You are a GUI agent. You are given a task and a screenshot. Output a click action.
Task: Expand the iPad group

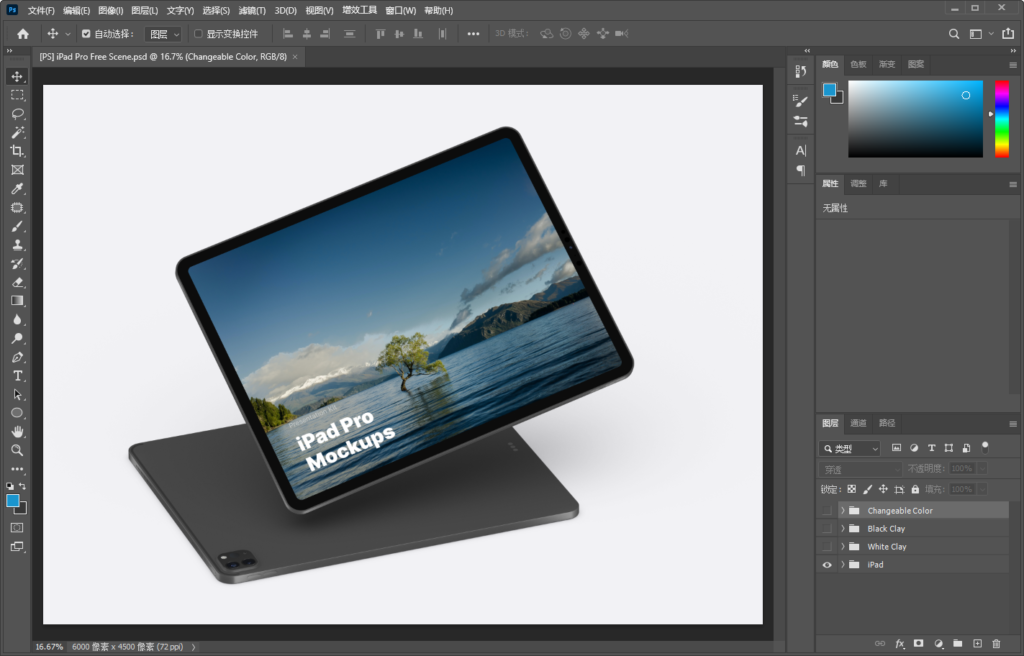(x=842, y=565)
